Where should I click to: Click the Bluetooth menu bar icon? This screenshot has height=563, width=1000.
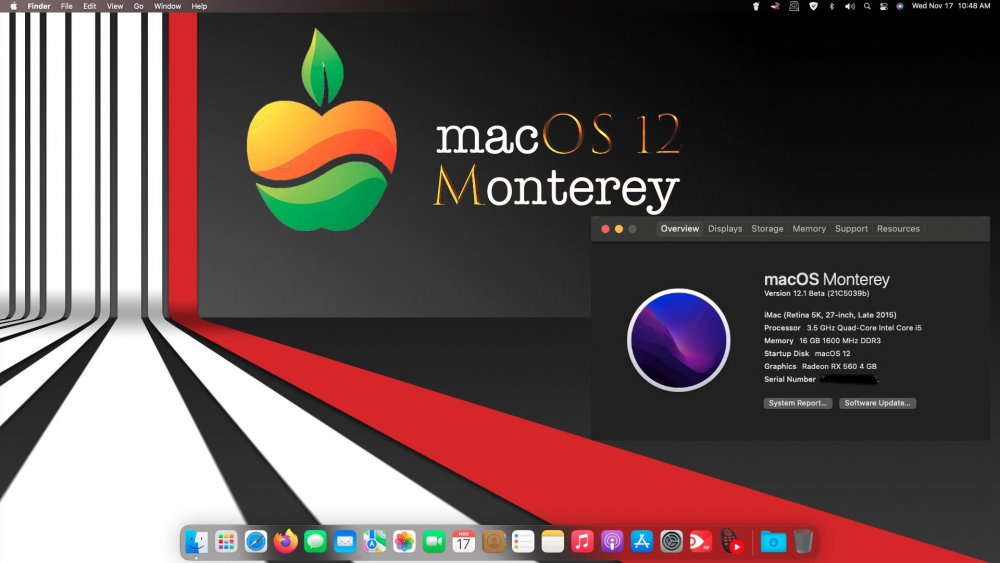tap(831, 6)
